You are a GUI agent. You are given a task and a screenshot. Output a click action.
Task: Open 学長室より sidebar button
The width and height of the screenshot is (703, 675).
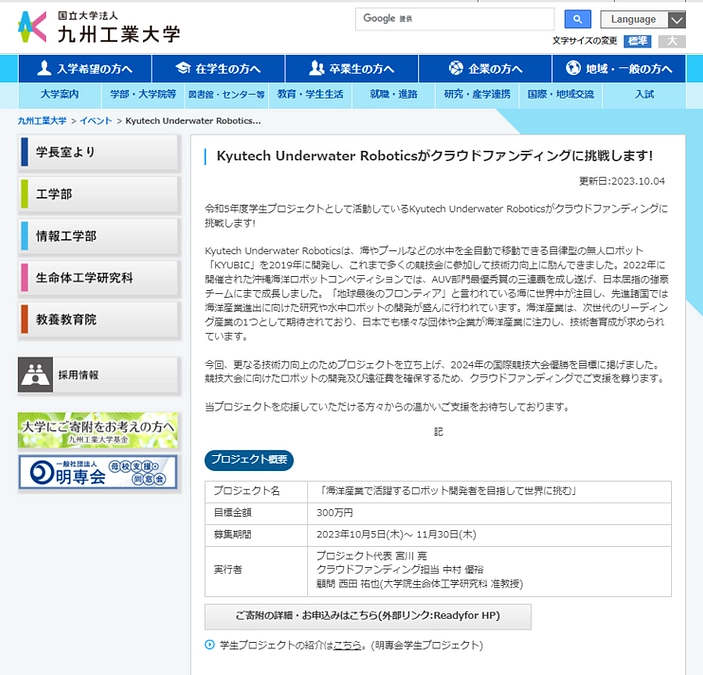[99, 152]
